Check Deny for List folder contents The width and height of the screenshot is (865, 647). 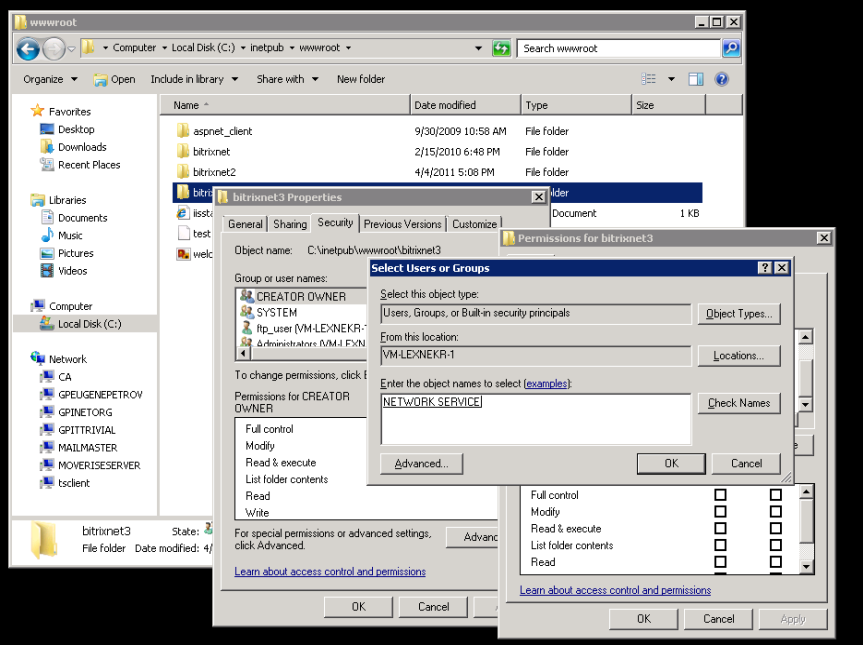(776, 545)
